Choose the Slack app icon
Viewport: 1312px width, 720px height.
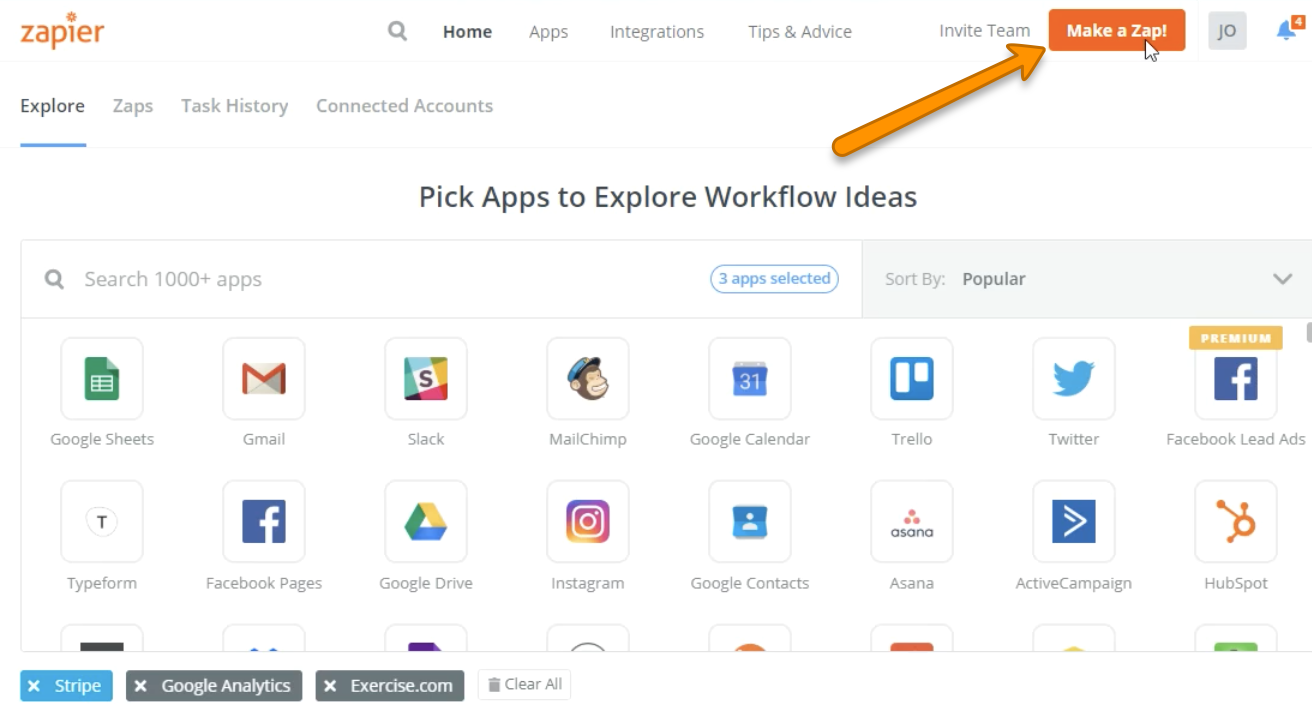coord(426,379)
